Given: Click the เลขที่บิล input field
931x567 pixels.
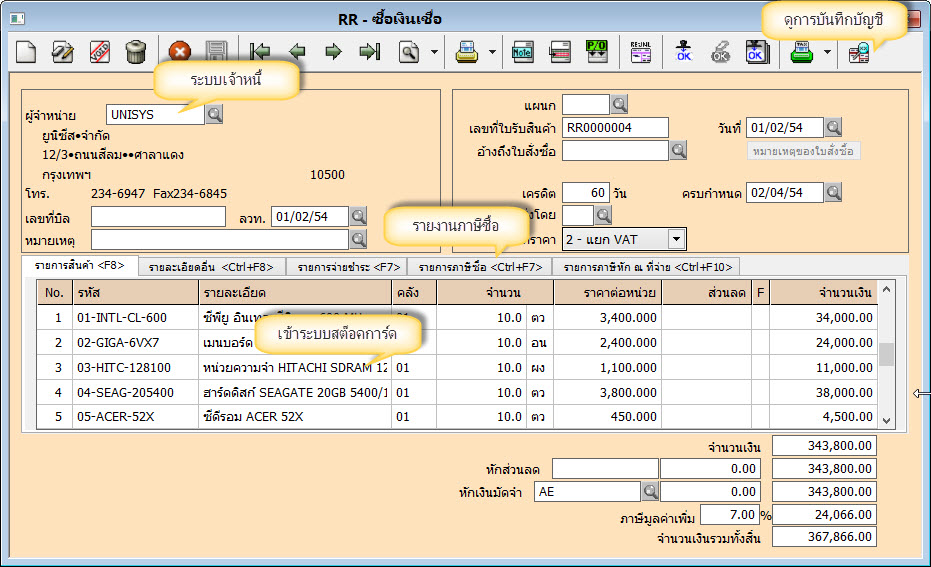Looking at the screenshot, I should (159, 217).
